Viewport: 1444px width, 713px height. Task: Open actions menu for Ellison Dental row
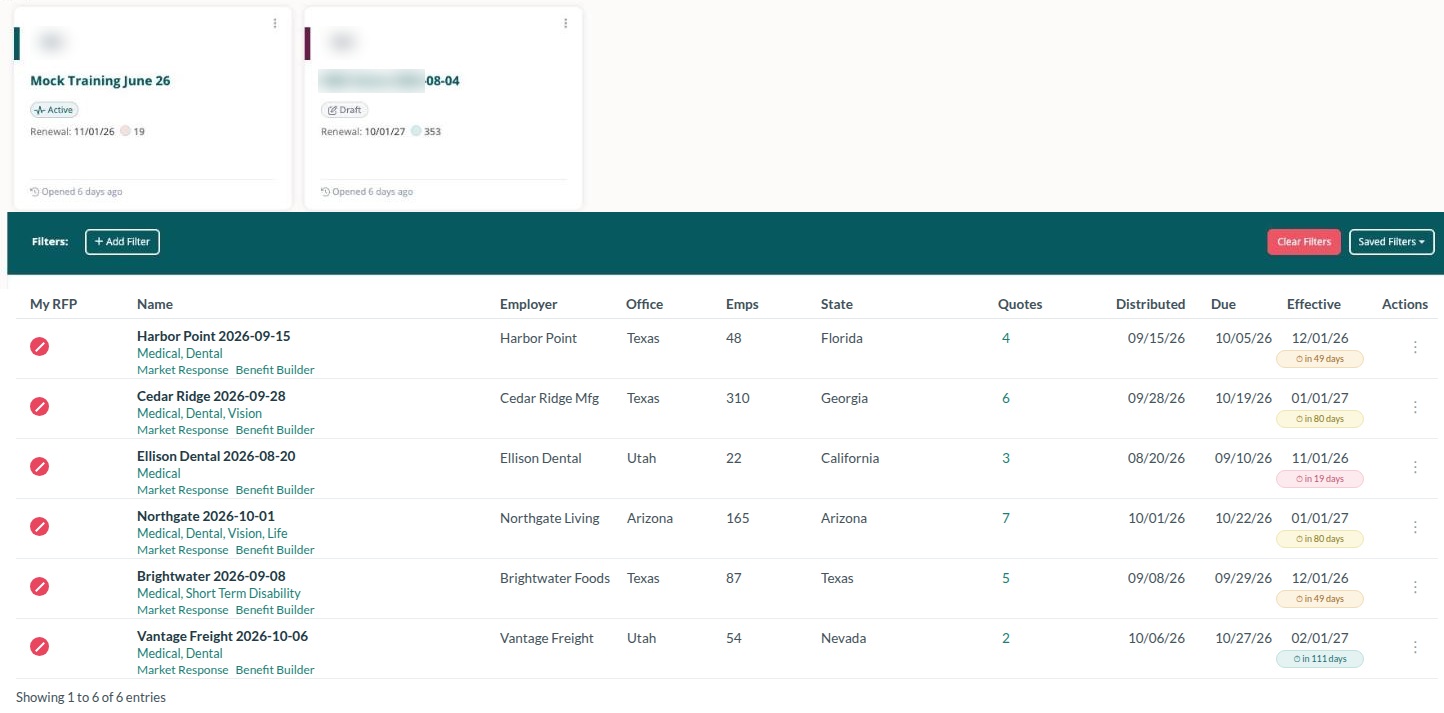click(1415, 467)
